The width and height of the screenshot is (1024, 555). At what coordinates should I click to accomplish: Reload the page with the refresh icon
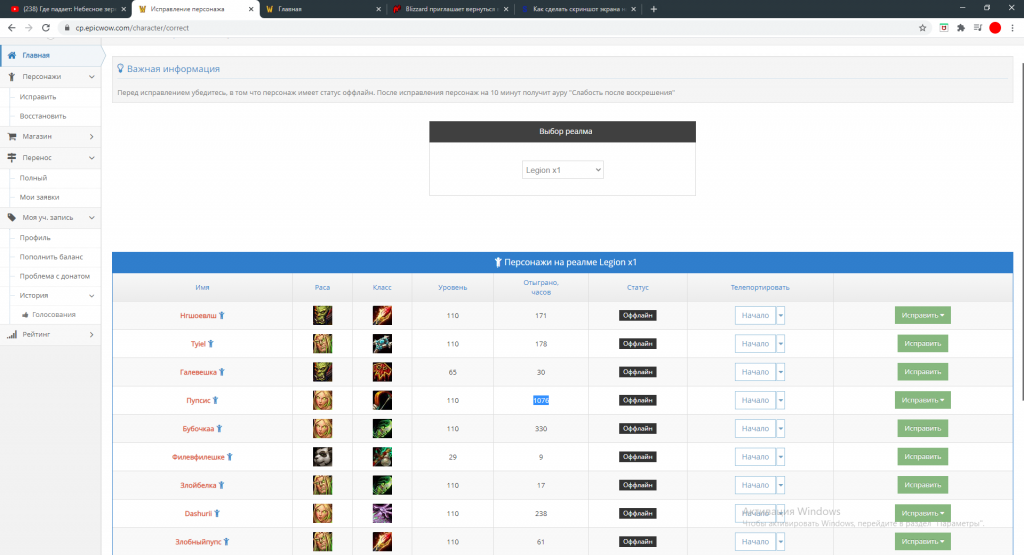click(x=46, y=28)
